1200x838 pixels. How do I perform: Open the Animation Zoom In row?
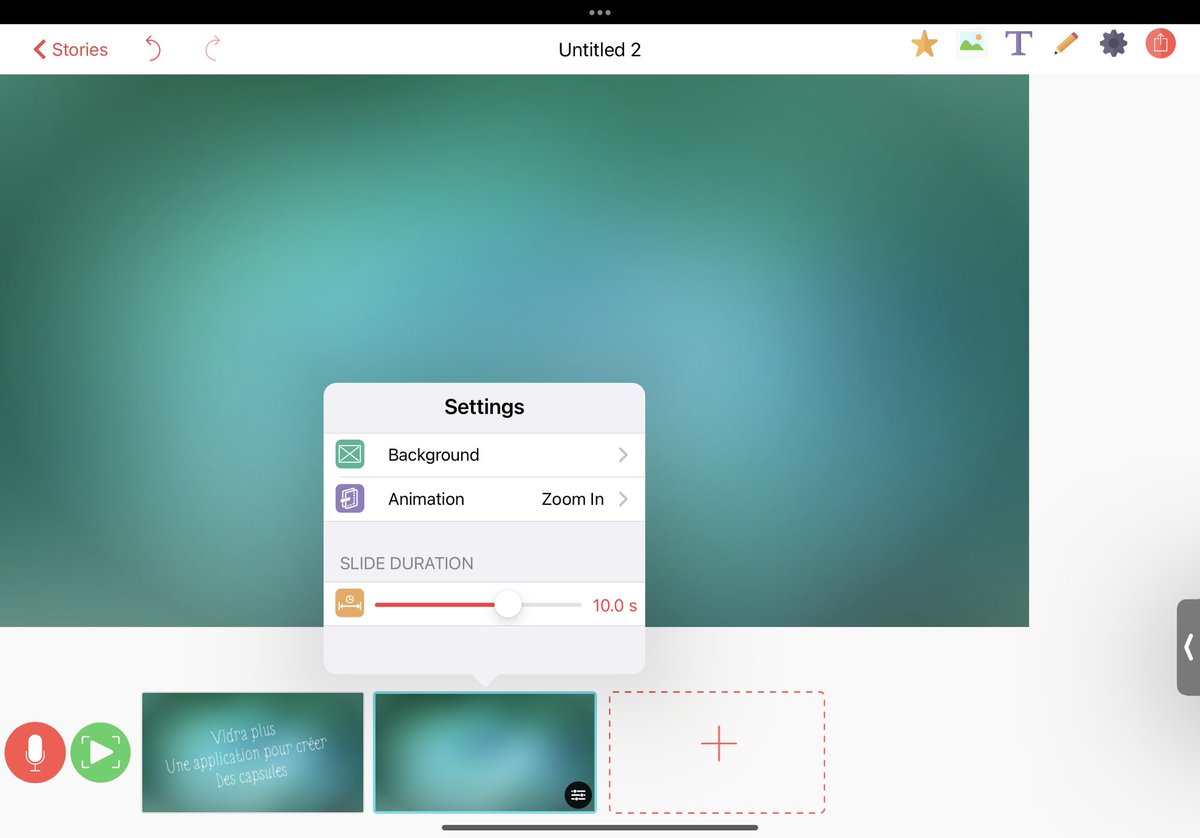click(x=484, y=499)
